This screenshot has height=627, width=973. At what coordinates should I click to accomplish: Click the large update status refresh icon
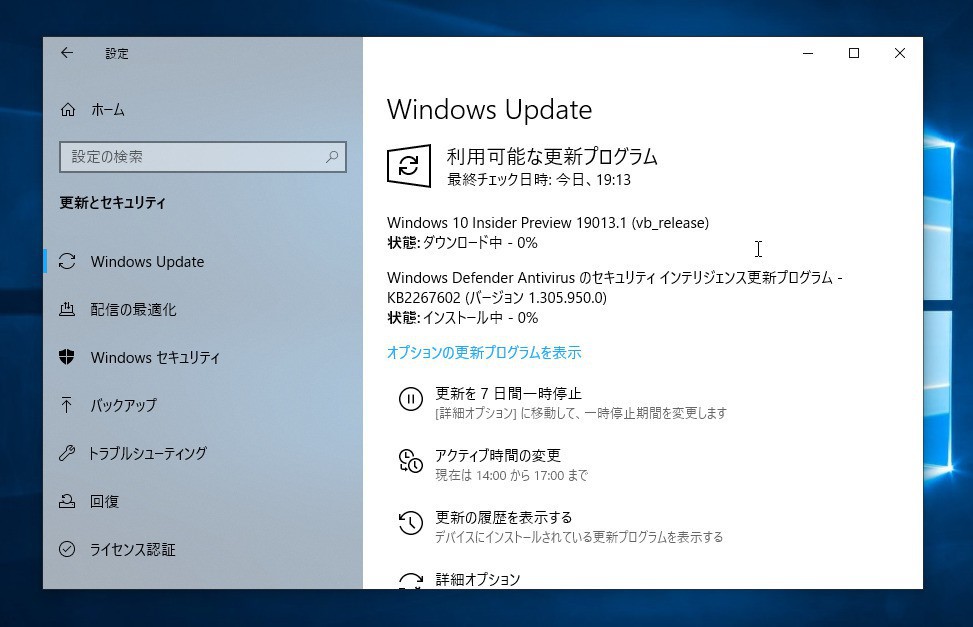pyautogui.click(x=408, y=166)
